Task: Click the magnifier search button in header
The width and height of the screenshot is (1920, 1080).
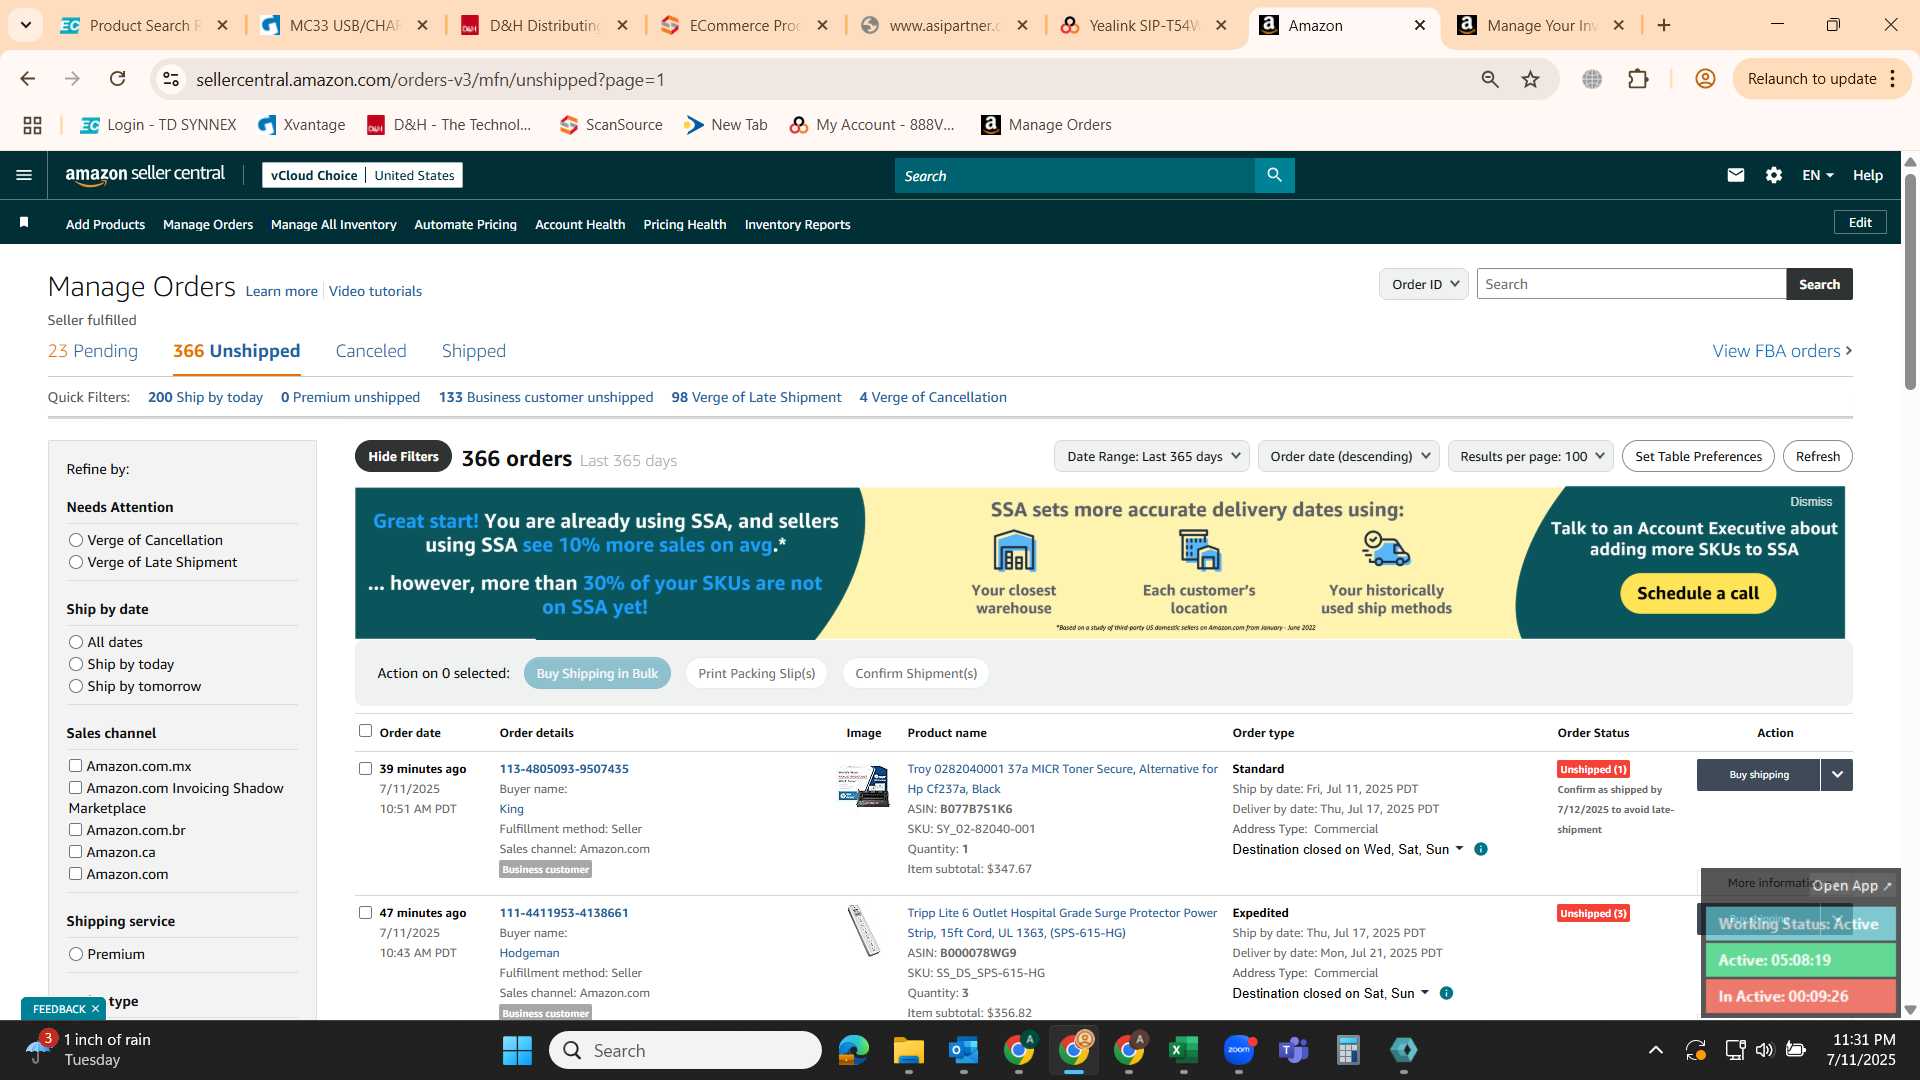Action: (1274, 175)
